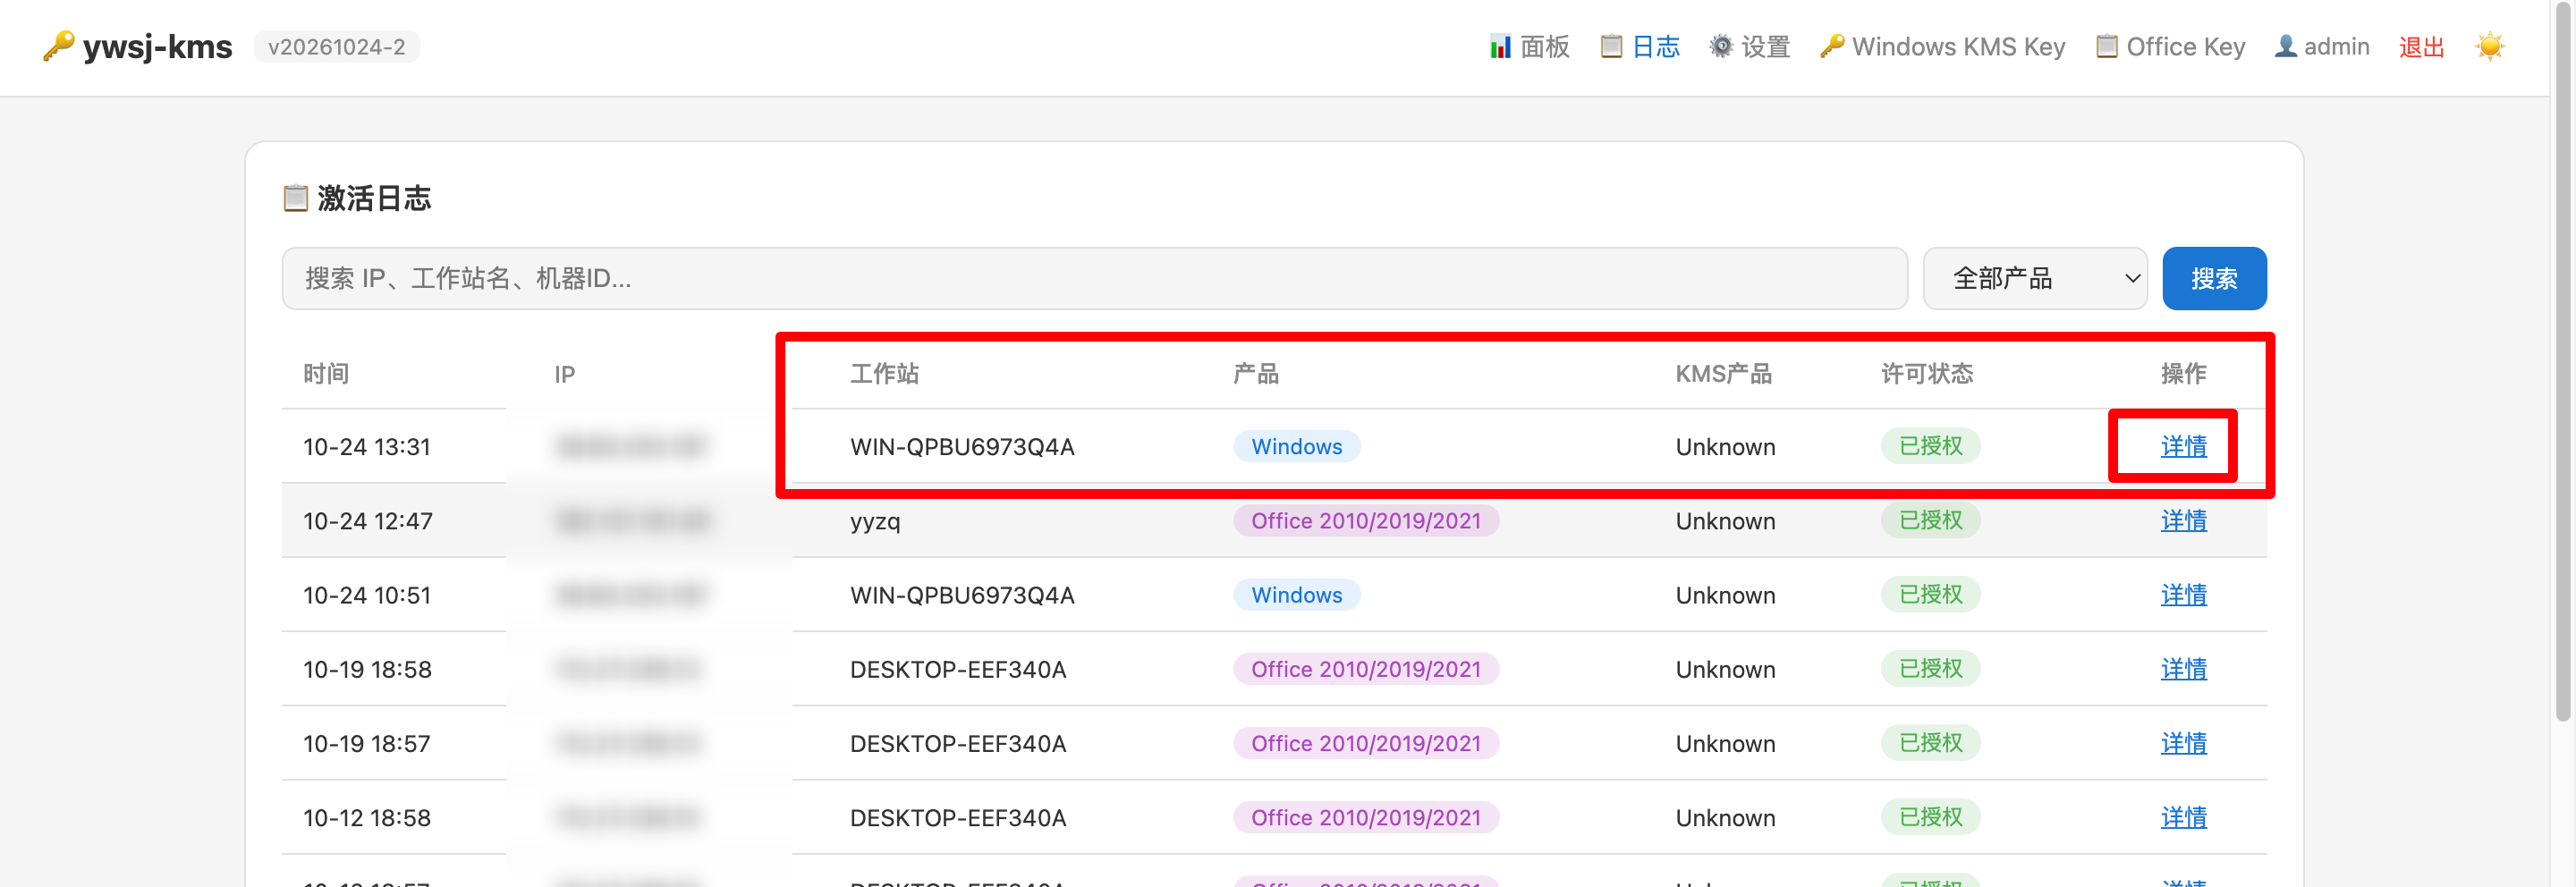2576x887 pixels.
Task: Click the clipboard icon beside Office Key
Action: (x=2106, y=47)
